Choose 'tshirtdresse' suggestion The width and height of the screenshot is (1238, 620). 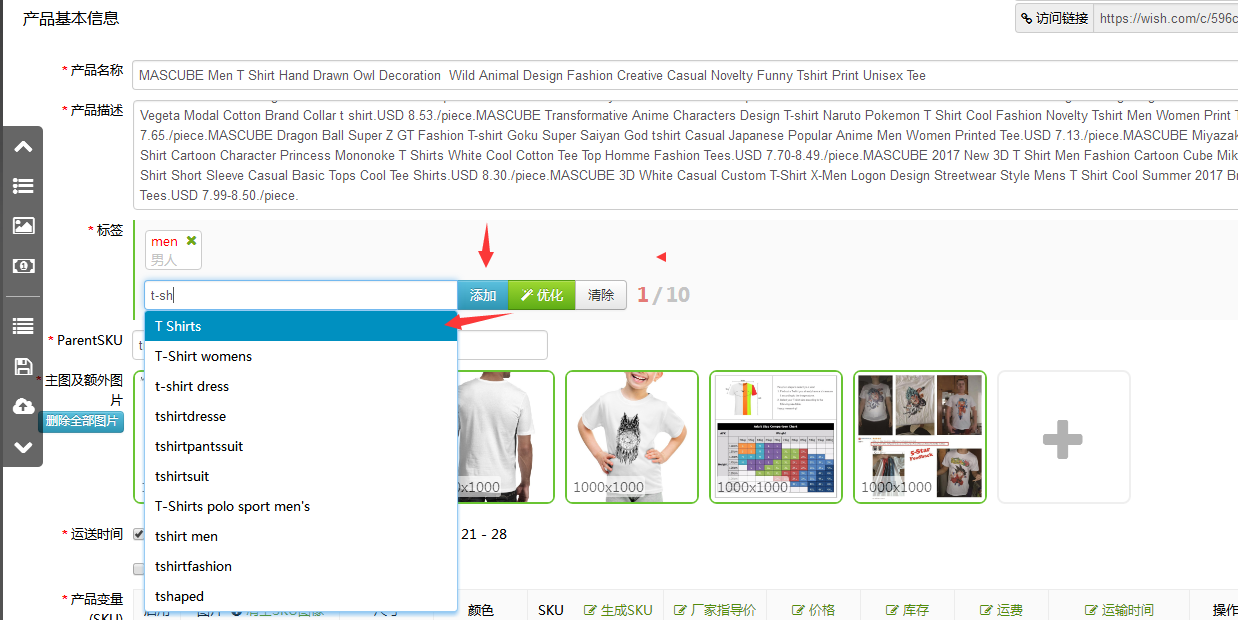pyautogui.click(x=301, y=416)
